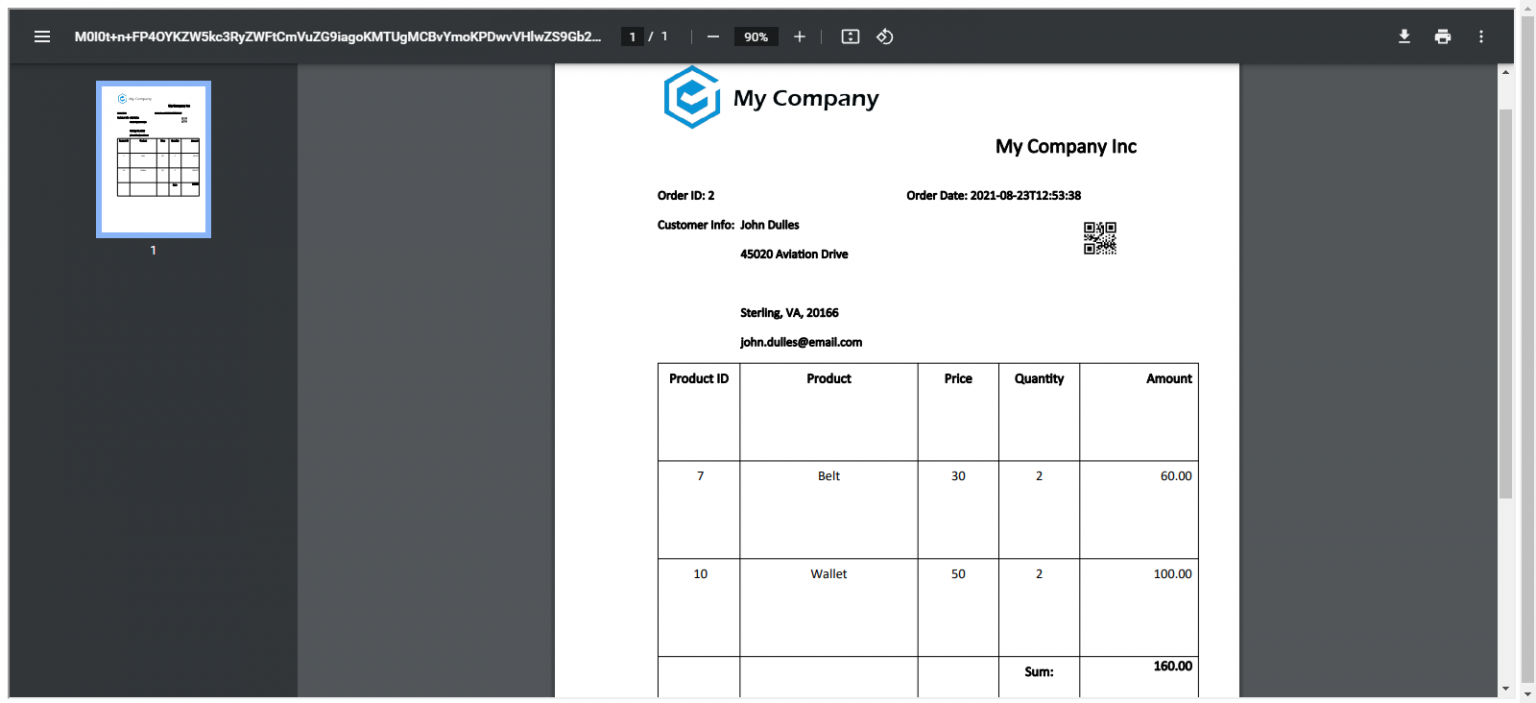This screenshot has width=1536, height=703.
Task: Click the 90% zoom level field
Action: pyautogui.click(x=756, y=37)
